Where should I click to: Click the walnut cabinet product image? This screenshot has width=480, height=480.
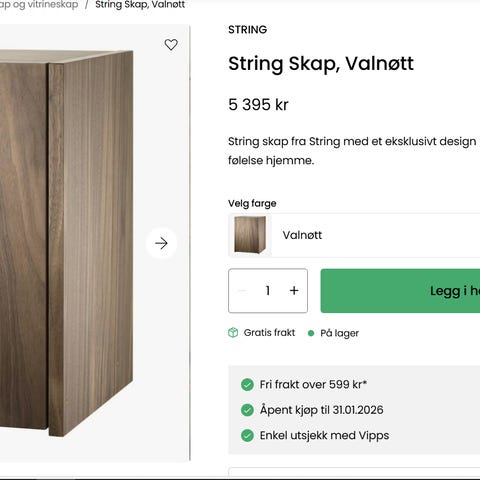[x=67, y=243]
